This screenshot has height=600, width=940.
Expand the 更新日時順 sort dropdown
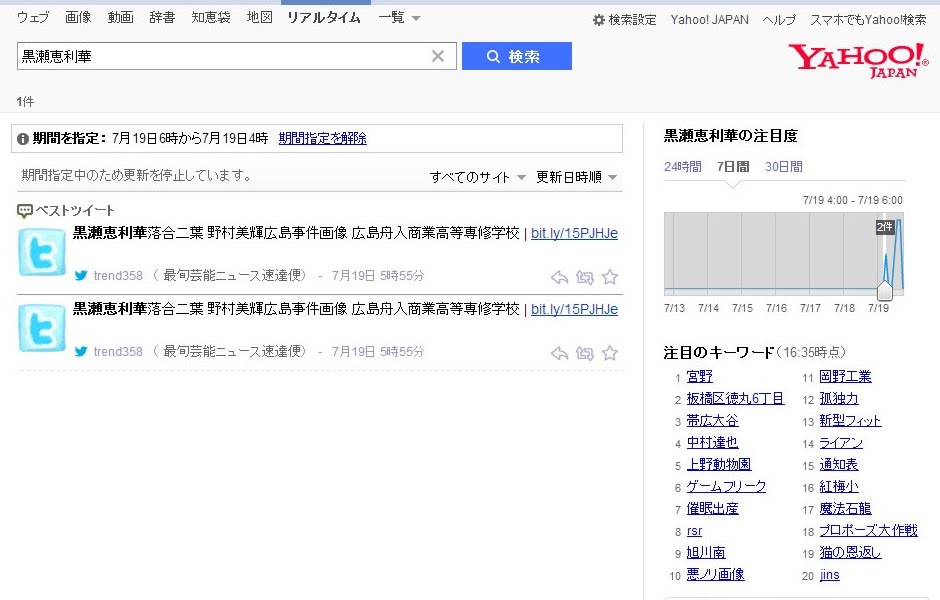576,177
